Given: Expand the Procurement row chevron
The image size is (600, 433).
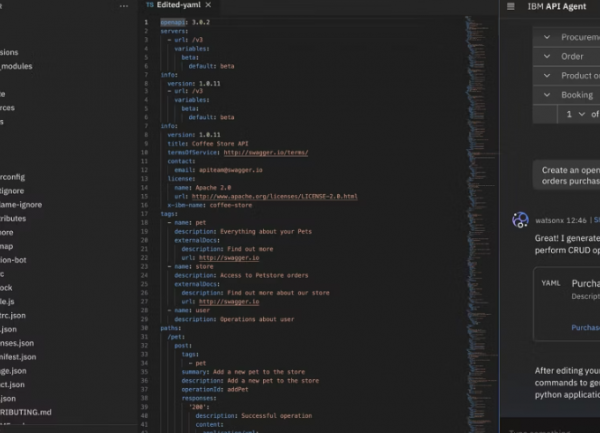Looking at the screenshot, I should 547,37.
